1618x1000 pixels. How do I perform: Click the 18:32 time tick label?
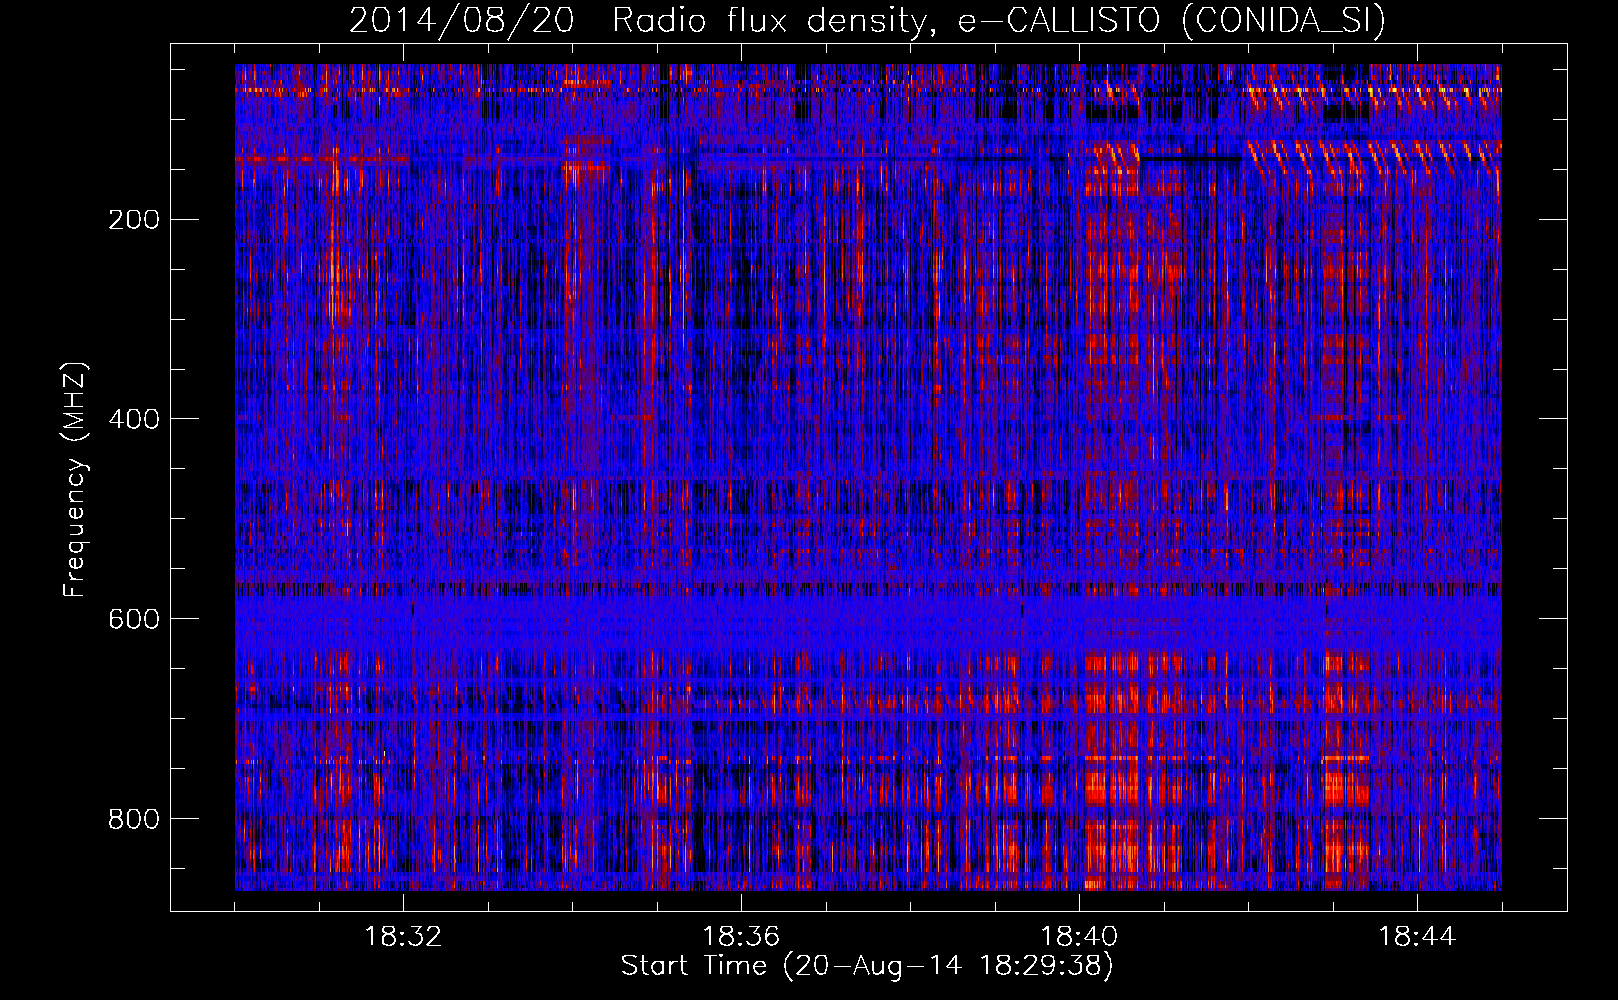coord(404,937)
